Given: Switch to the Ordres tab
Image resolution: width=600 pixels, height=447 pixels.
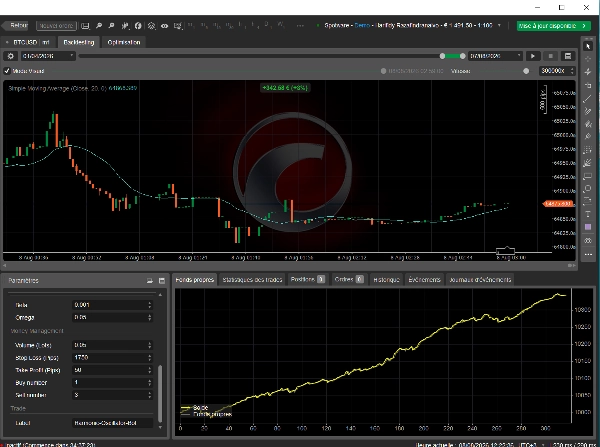Looking at the screenshot, I should click(x=349, y=280).
